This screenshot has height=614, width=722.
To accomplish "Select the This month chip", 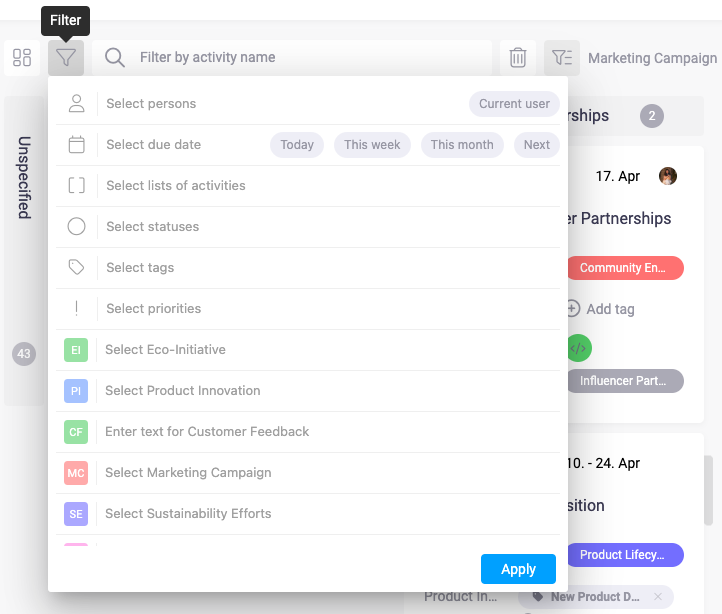I will (x=462, y=145).
